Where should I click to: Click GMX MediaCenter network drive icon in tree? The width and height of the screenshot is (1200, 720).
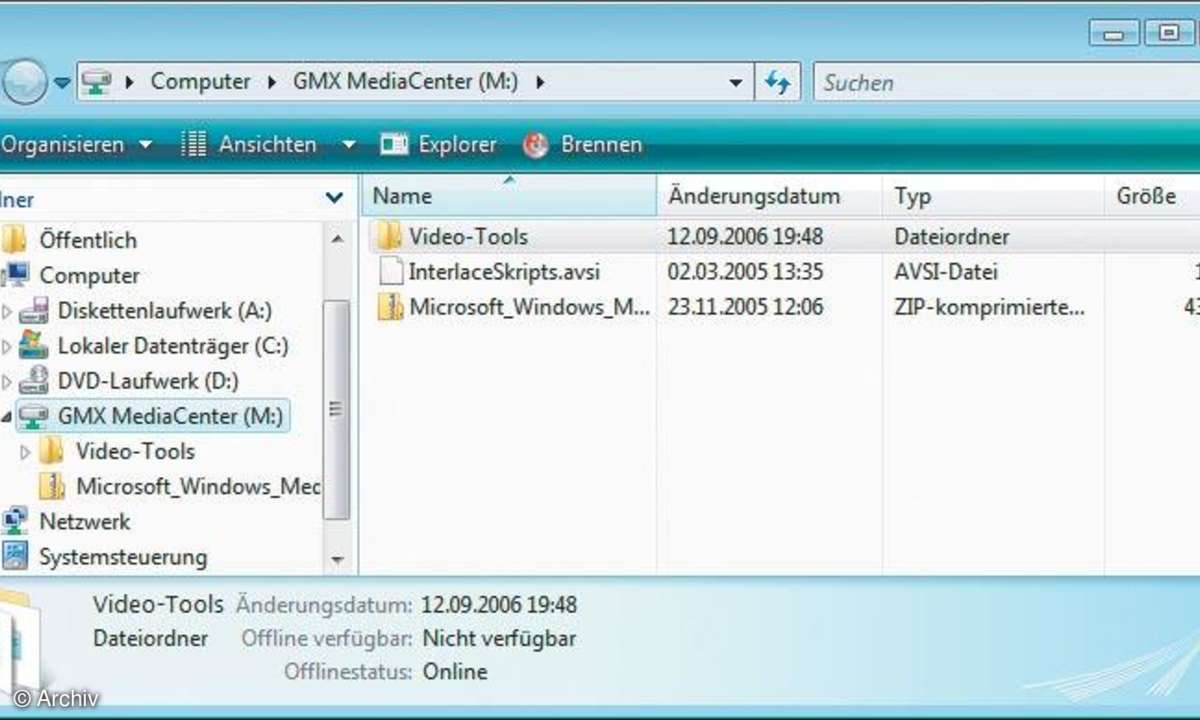34,415
